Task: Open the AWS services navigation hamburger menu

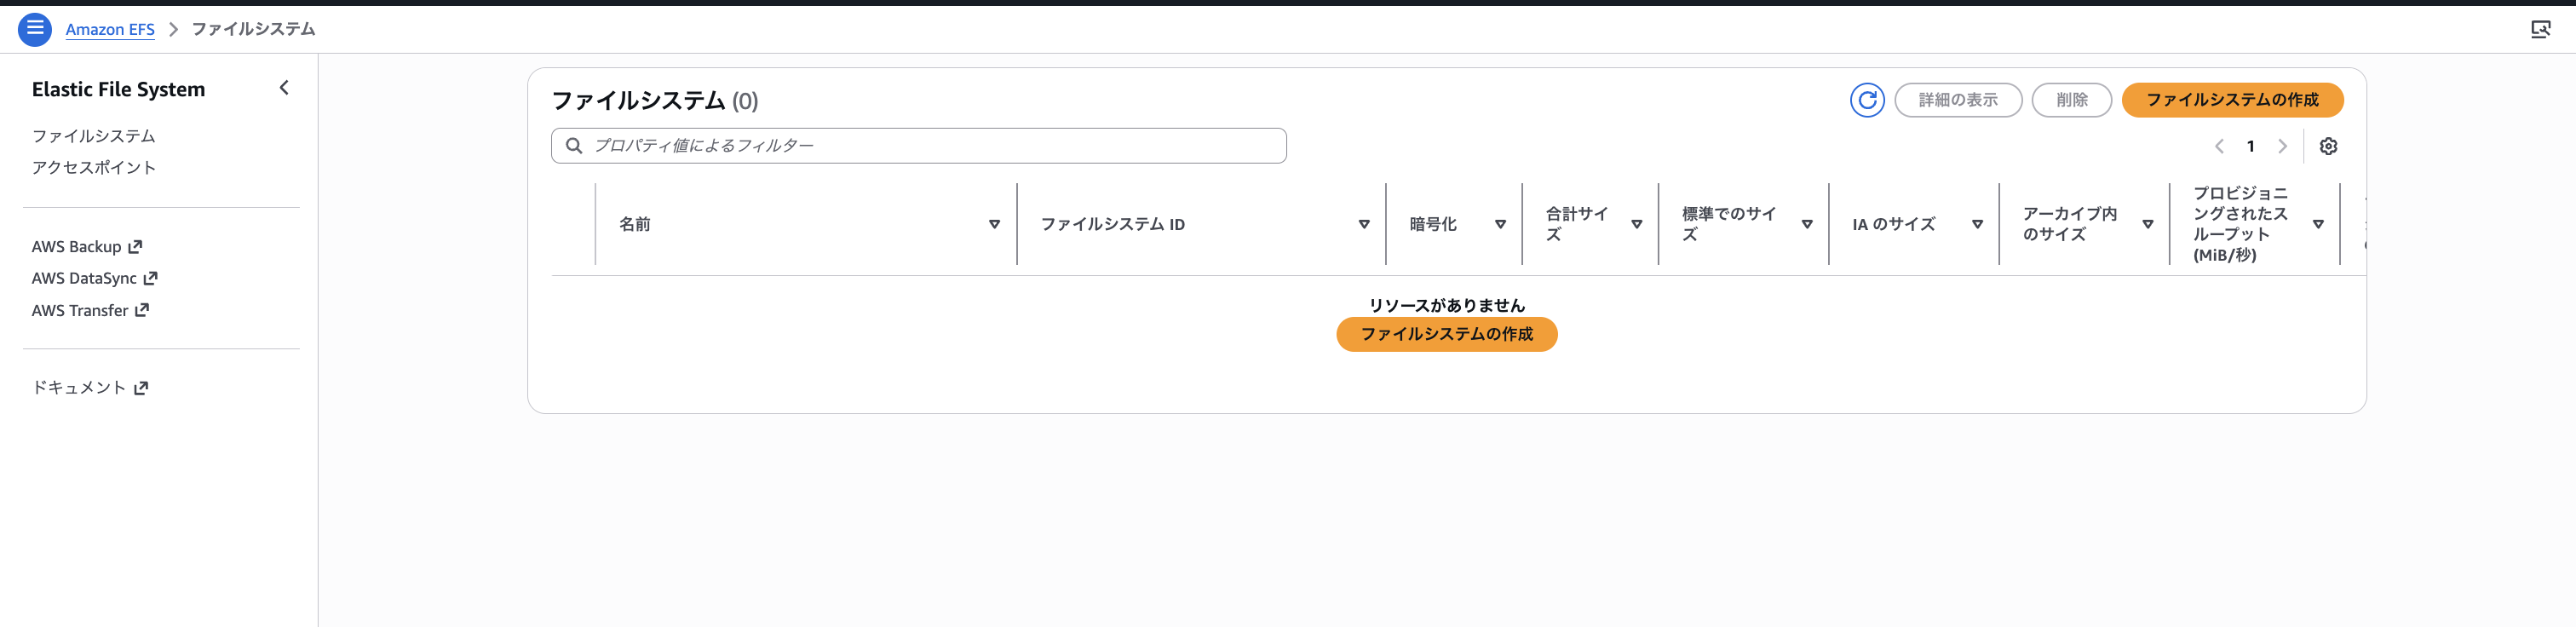Action: click(x=36, y=29)
